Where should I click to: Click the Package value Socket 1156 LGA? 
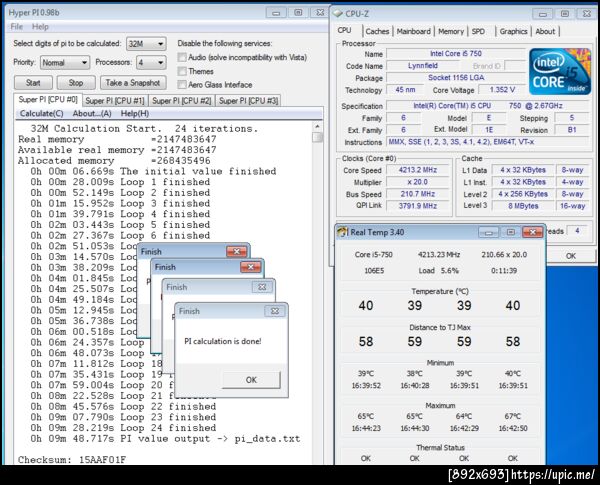click(x=456, y=78)
